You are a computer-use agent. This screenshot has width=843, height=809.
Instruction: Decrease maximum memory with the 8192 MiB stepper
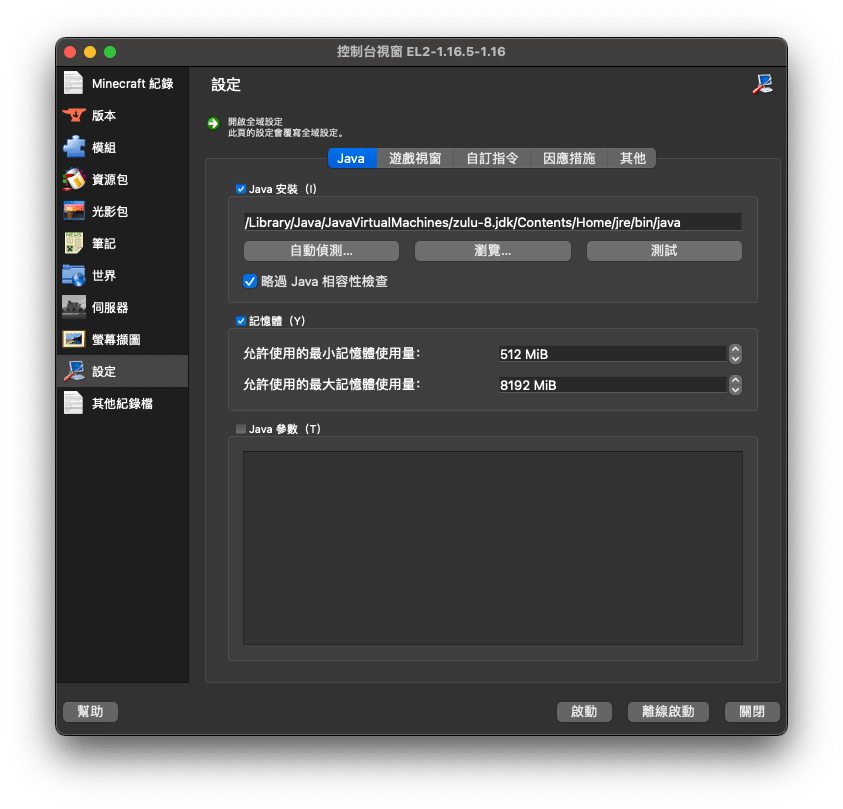pyautogui.click(x=735, y=389)
